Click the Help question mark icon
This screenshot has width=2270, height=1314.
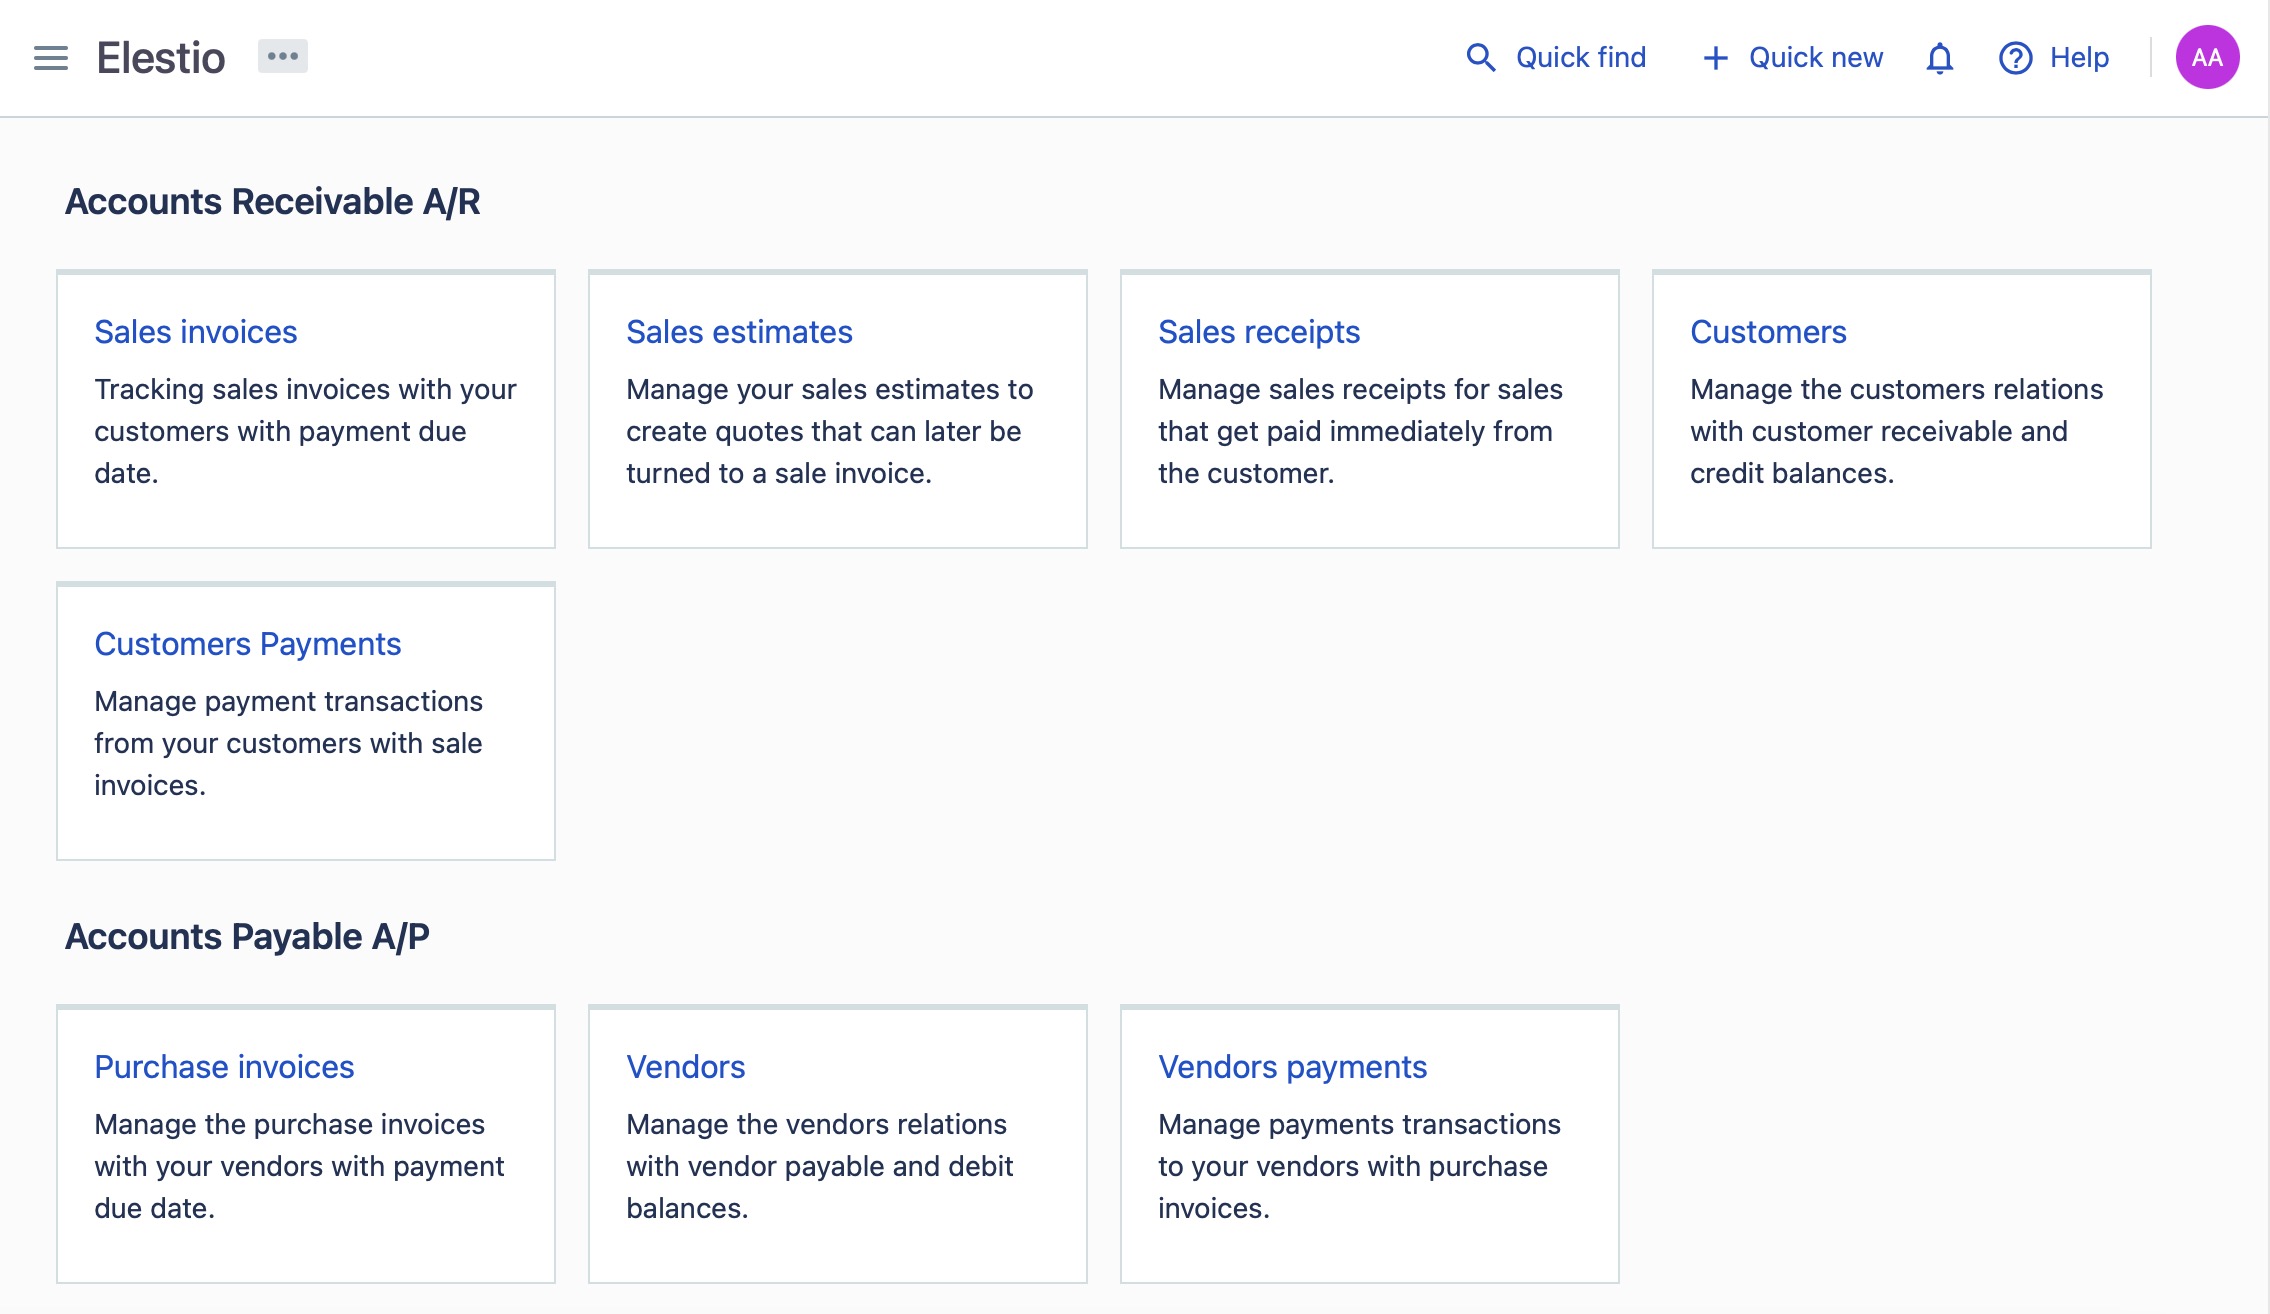2015,58
